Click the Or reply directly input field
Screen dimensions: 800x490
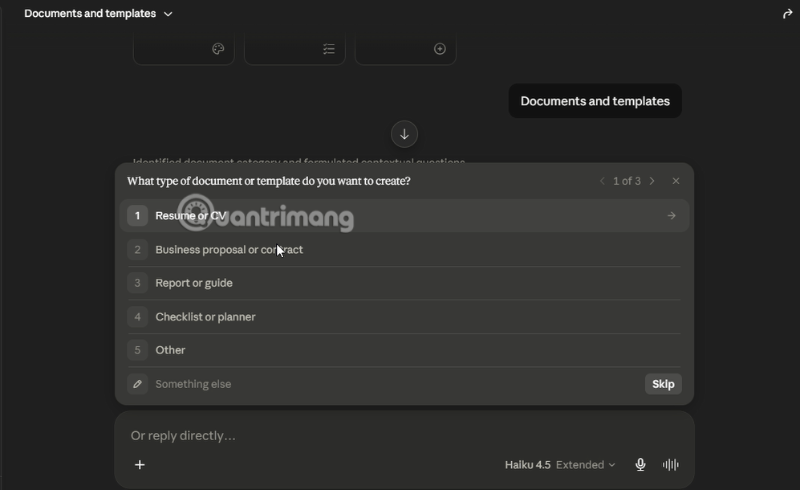coord(403,435)
